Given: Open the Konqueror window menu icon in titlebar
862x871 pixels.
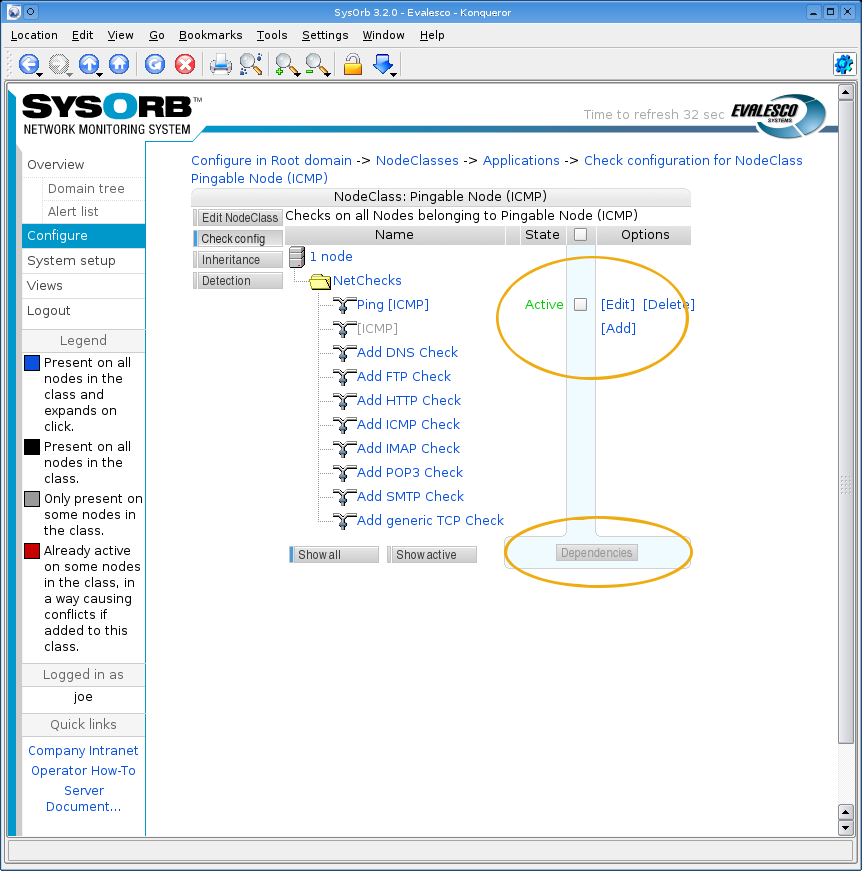Looking at the screenshot, I should tap(14, 11).
